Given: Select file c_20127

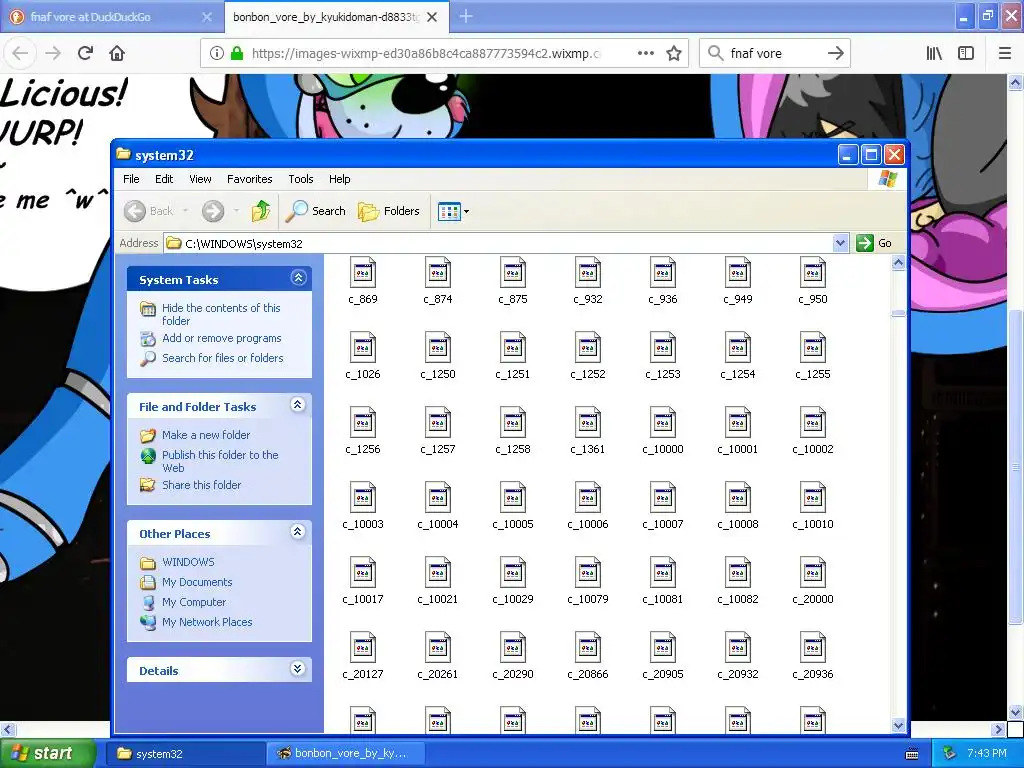Looking at the screenshot, I should [x=363, y=657].
